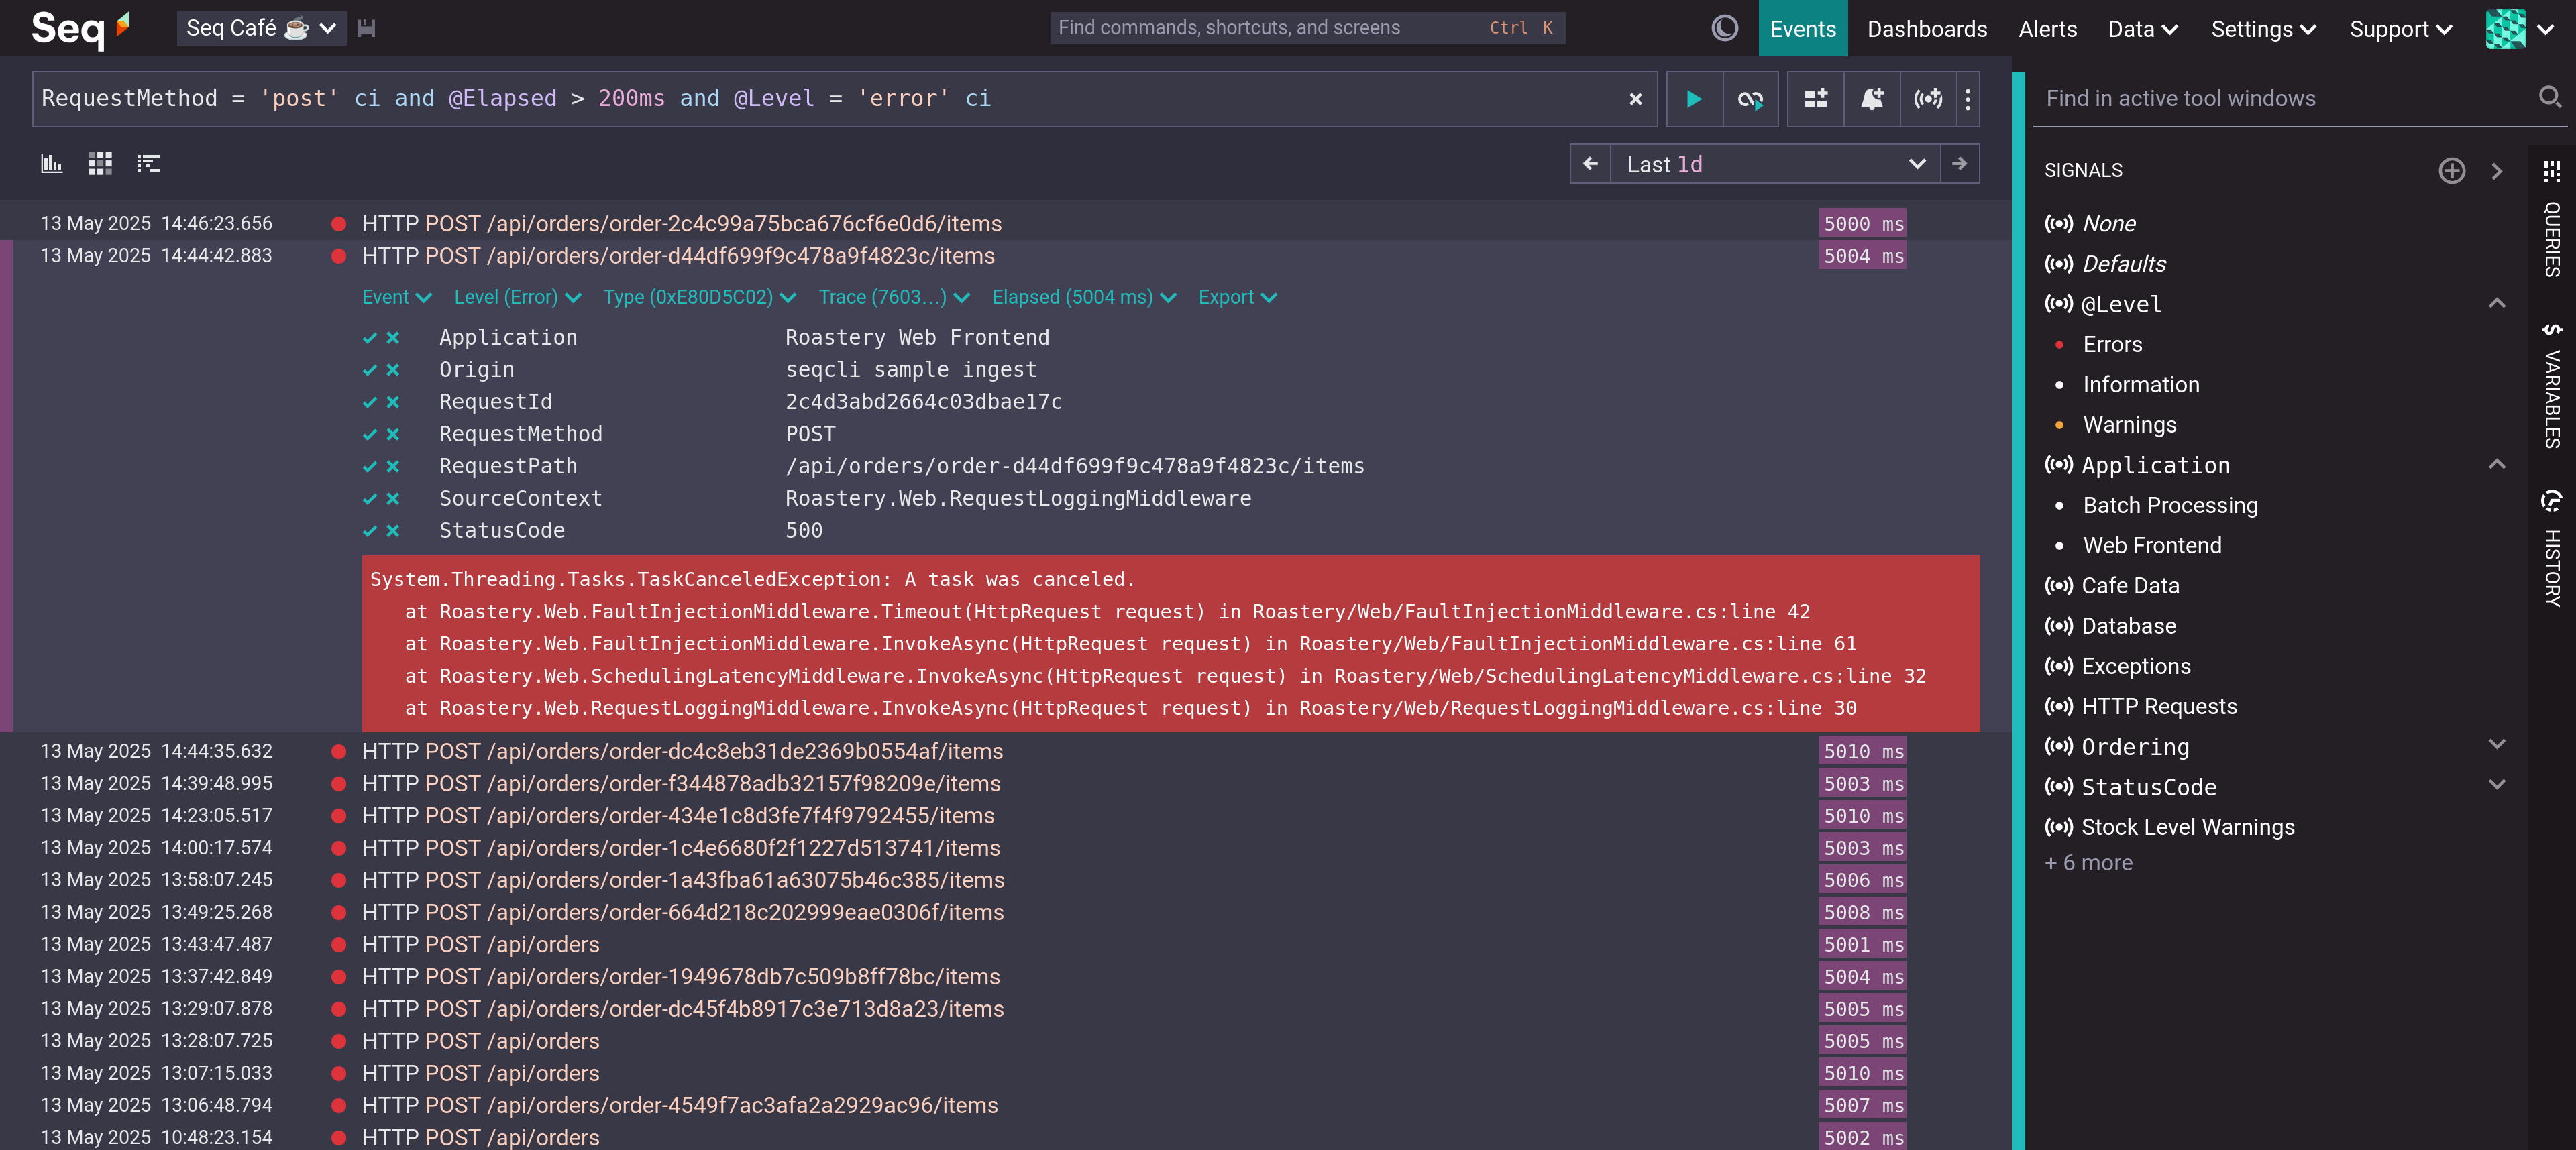Open the History side tab

click(x=2552, y=548)
